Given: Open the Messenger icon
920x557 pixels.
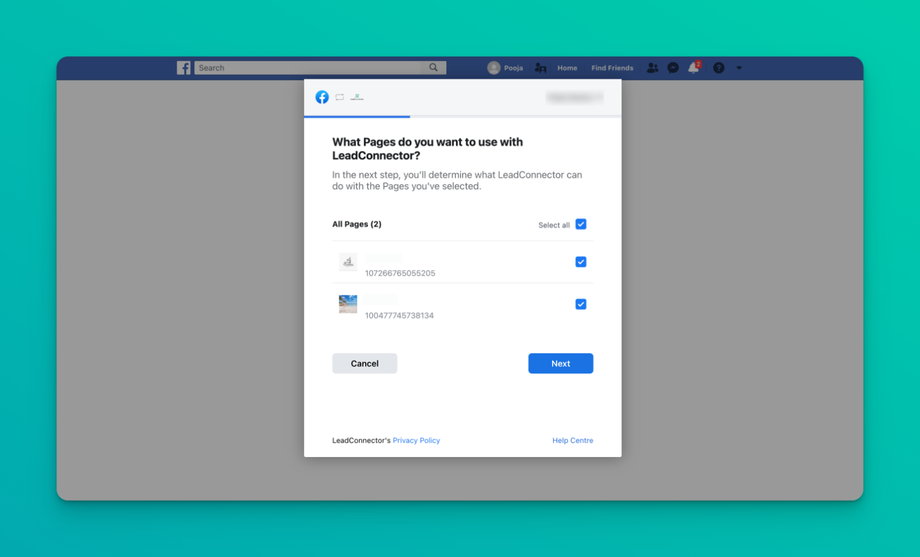Looking at the screenshot, I should (673, 68).
